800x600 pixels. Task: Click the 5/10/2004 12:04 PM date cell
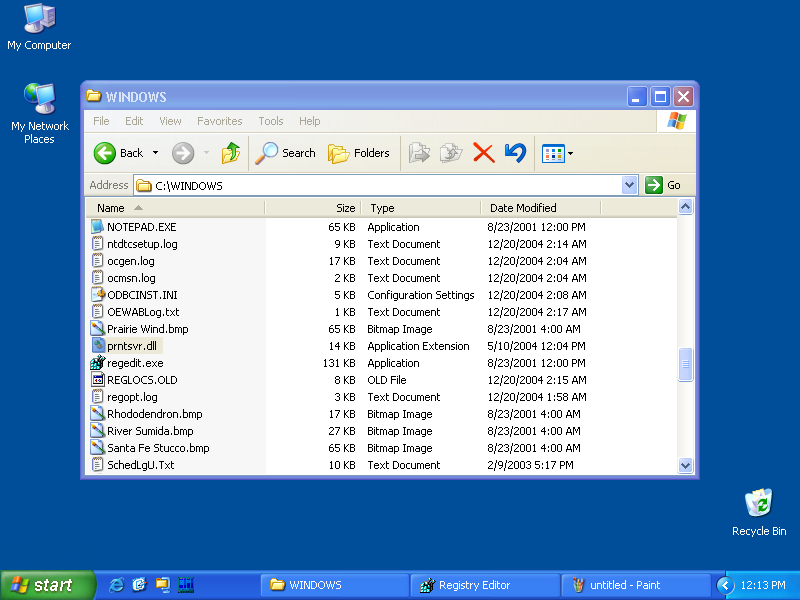(x=536, y=346)
